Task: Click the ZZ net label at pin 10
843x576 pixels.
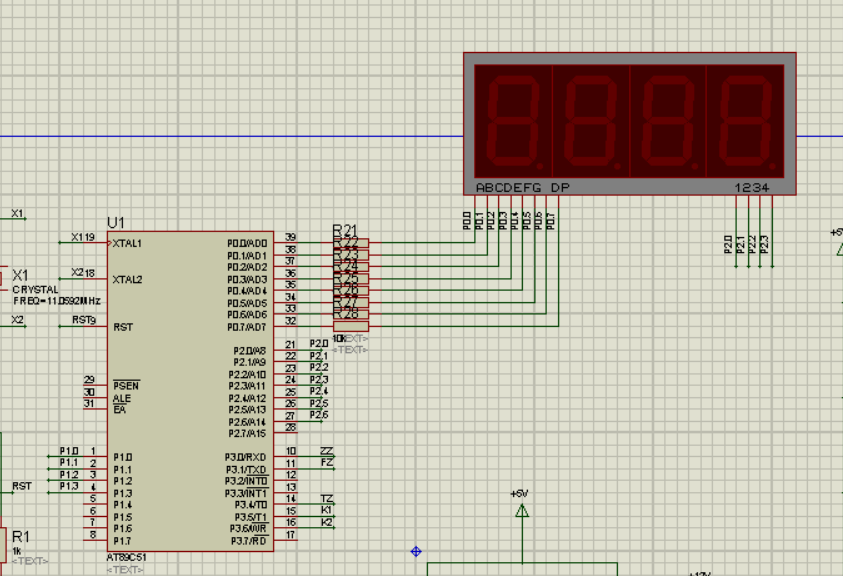Action: [326, 451]
